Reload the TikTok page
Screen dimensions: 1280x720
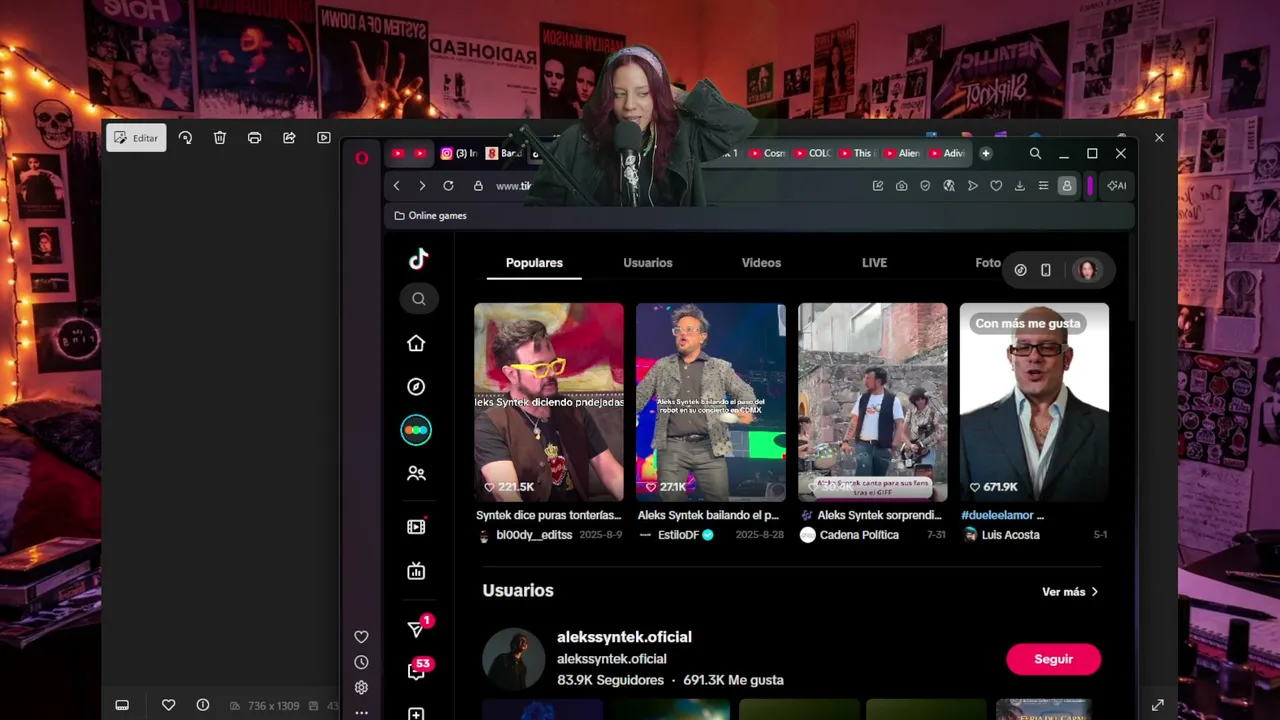[x=448, y=186]
